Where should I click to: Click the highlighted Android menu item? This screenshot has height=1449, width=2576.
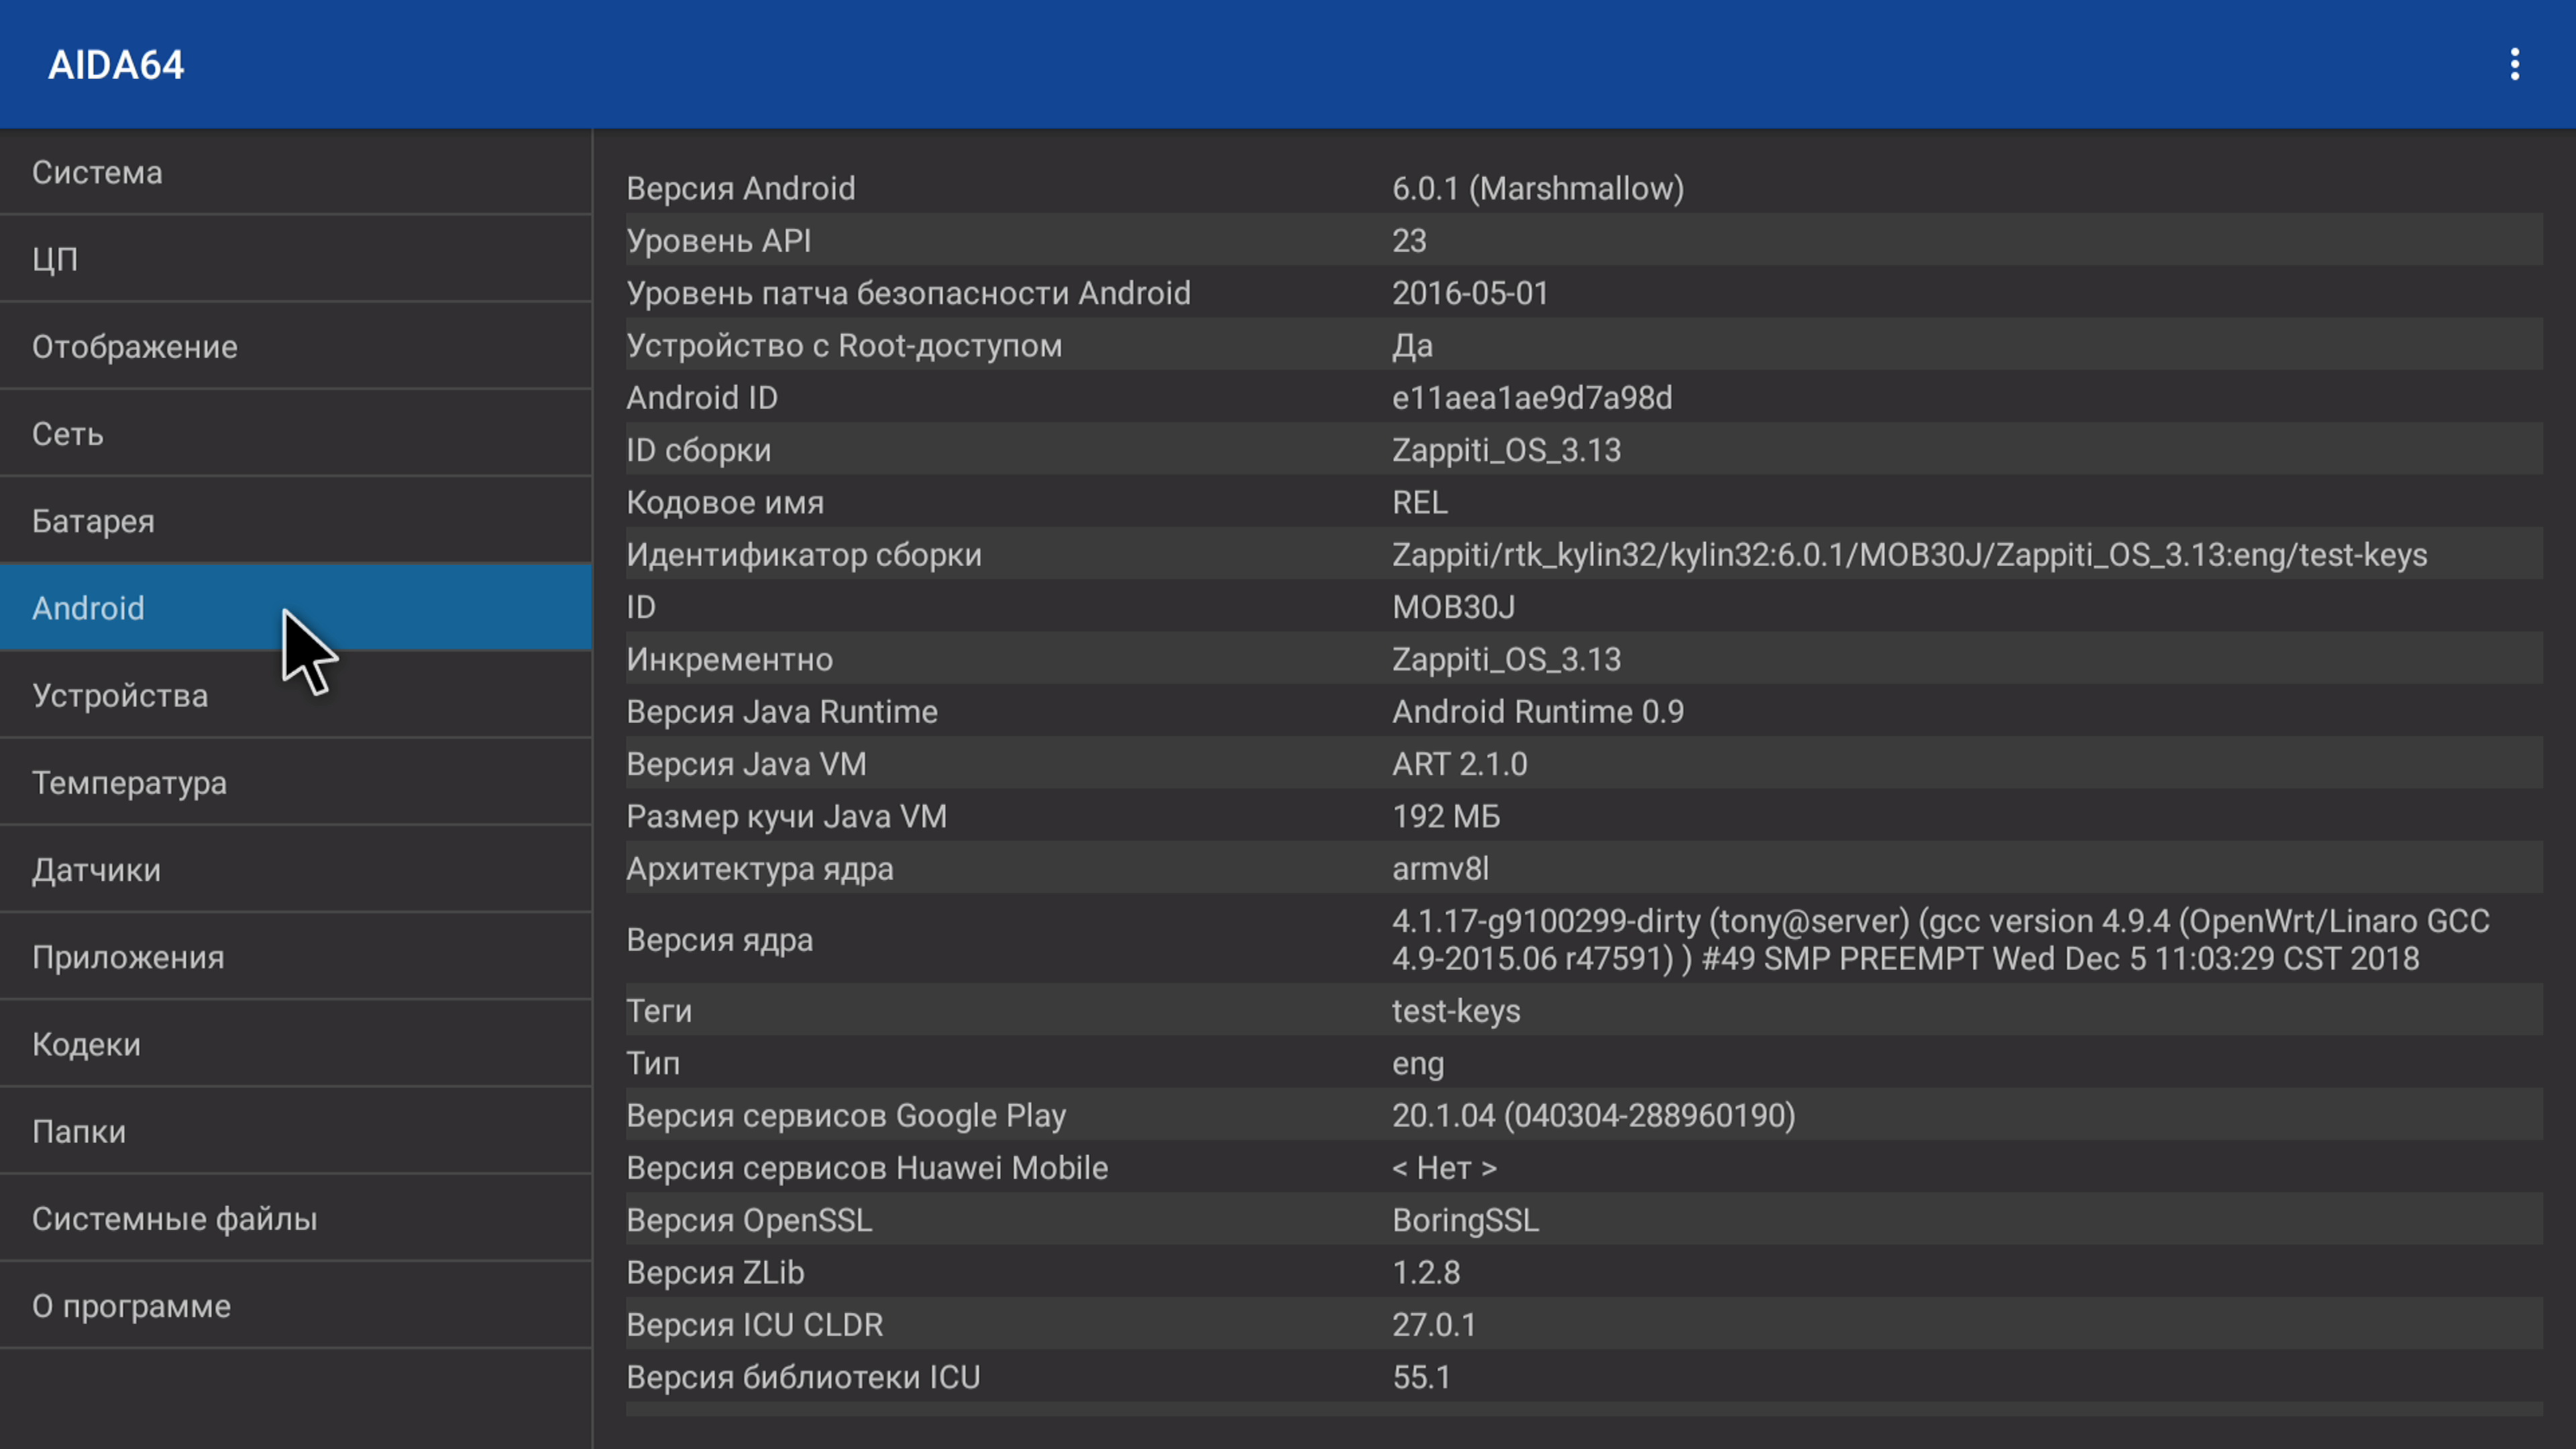[x=296, y=607]
